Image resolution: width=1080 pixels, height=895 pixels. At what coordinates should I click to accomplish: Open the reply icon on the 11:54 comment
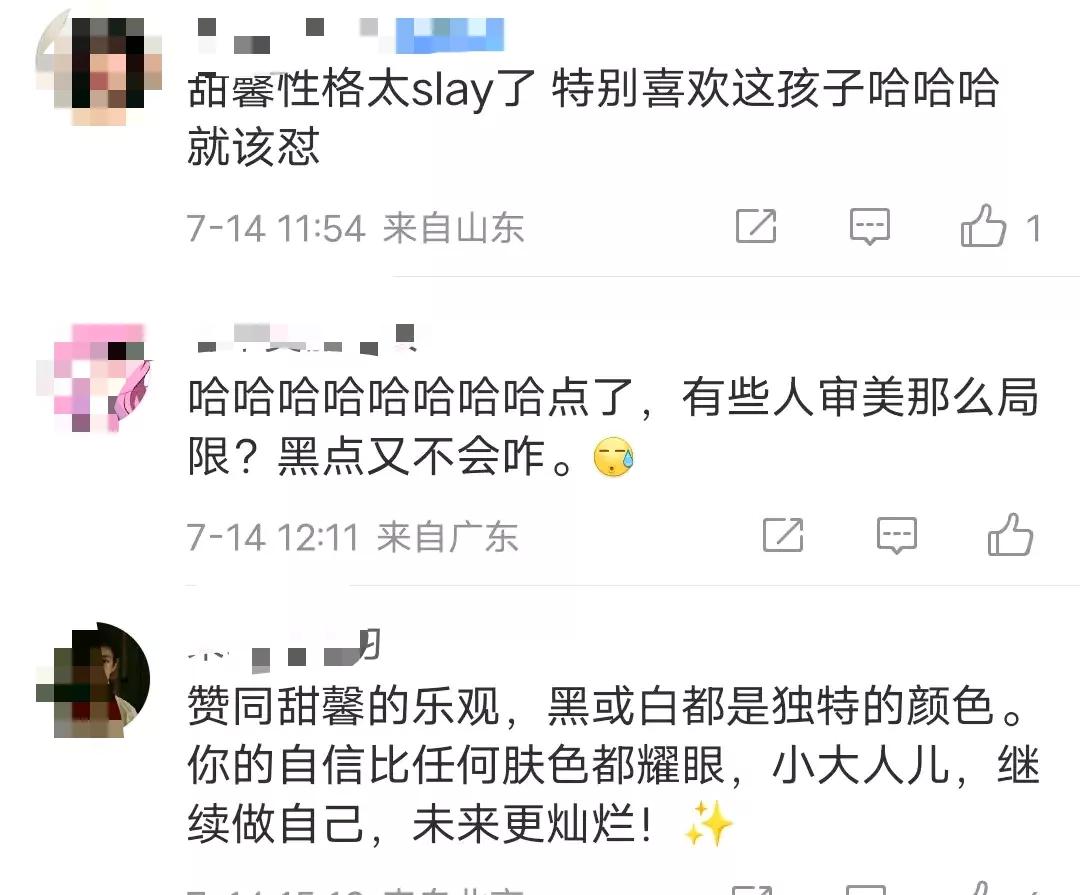point(869,226)
